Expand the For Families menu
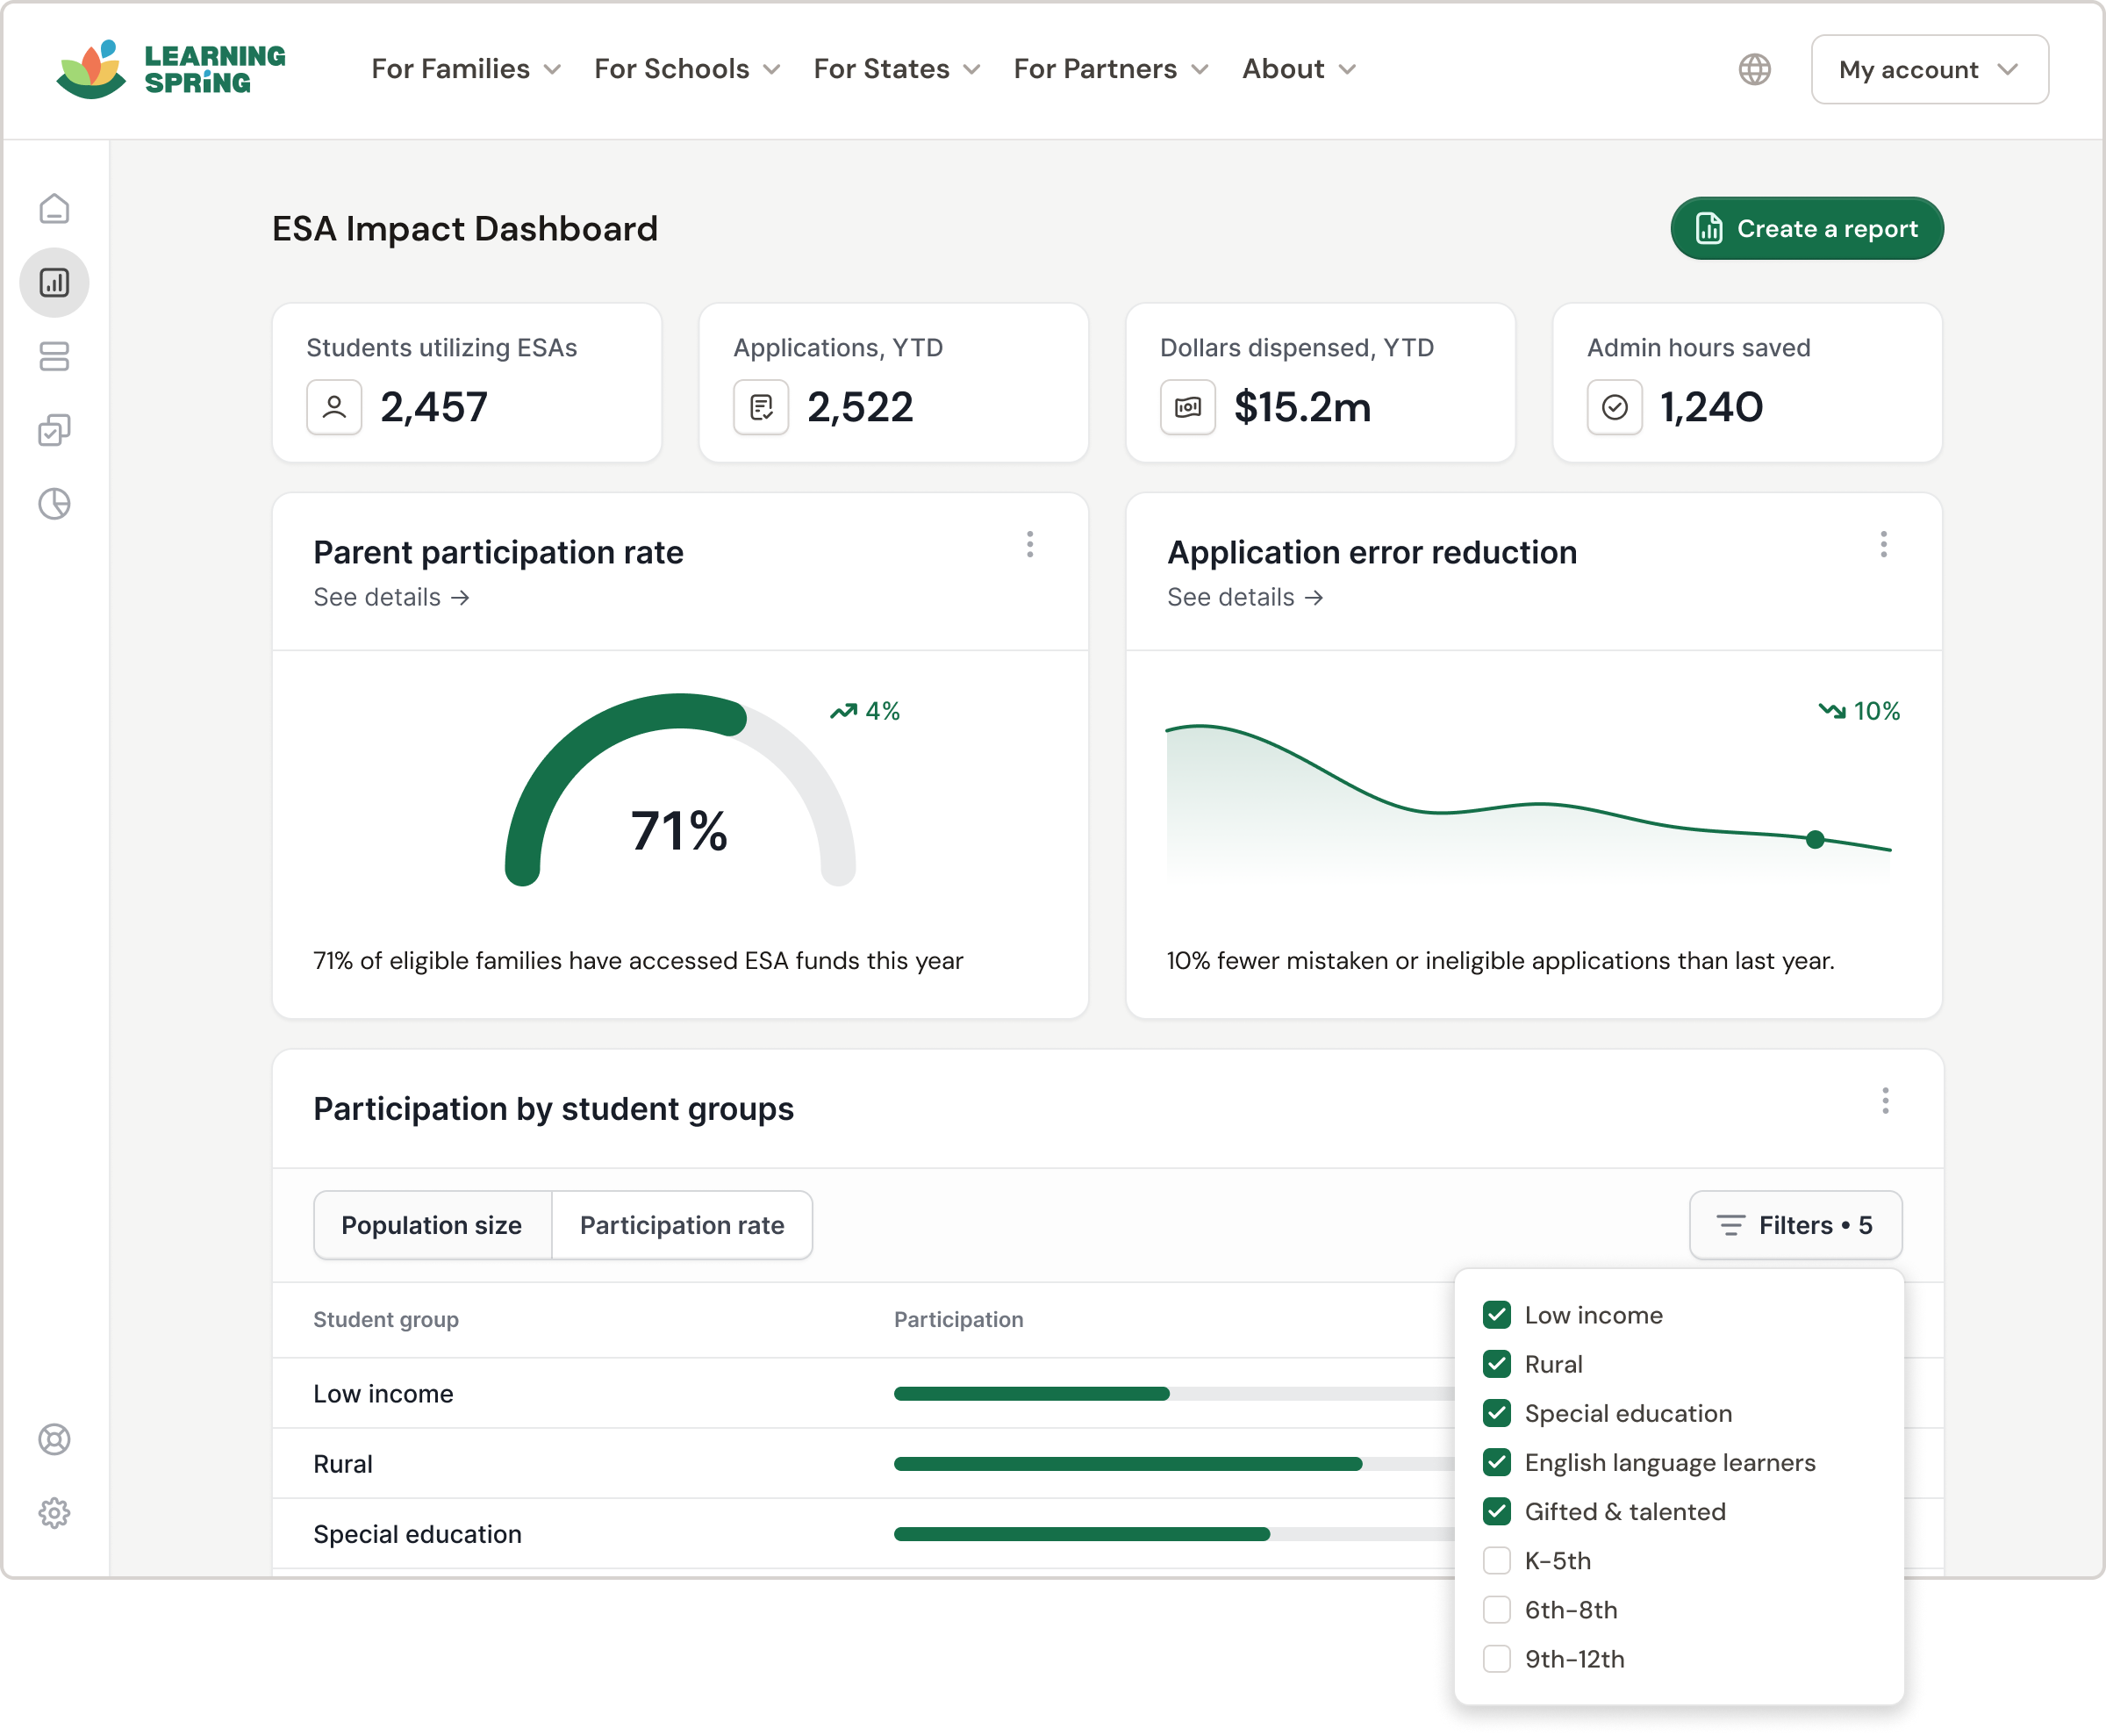 click(466, 69)
